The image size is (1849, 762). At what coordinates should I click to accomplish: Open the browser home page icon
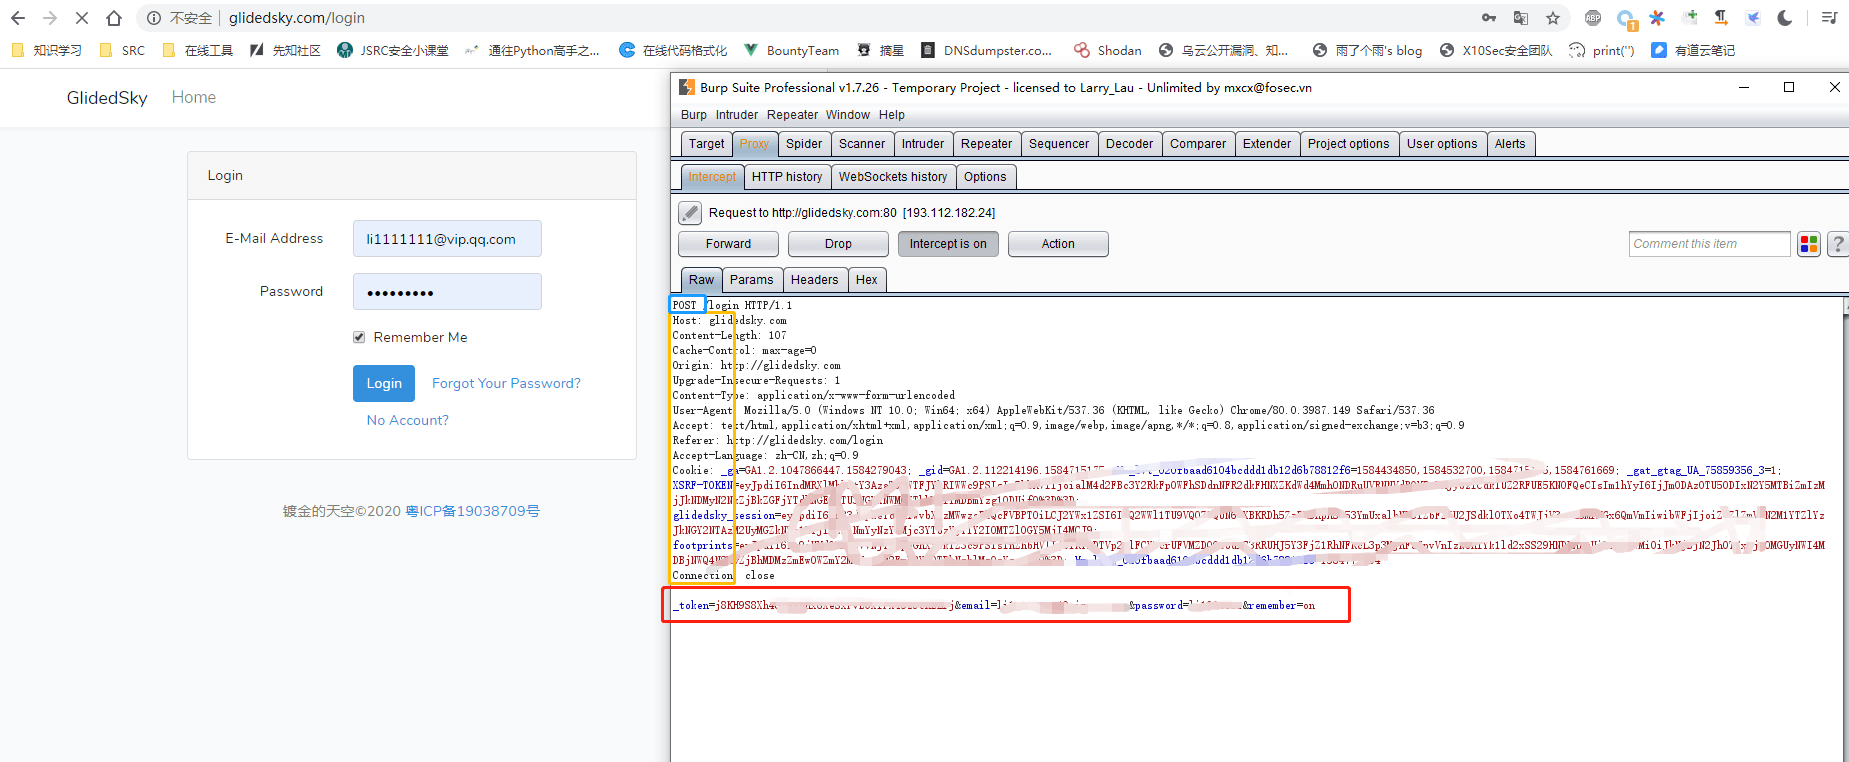114,18
